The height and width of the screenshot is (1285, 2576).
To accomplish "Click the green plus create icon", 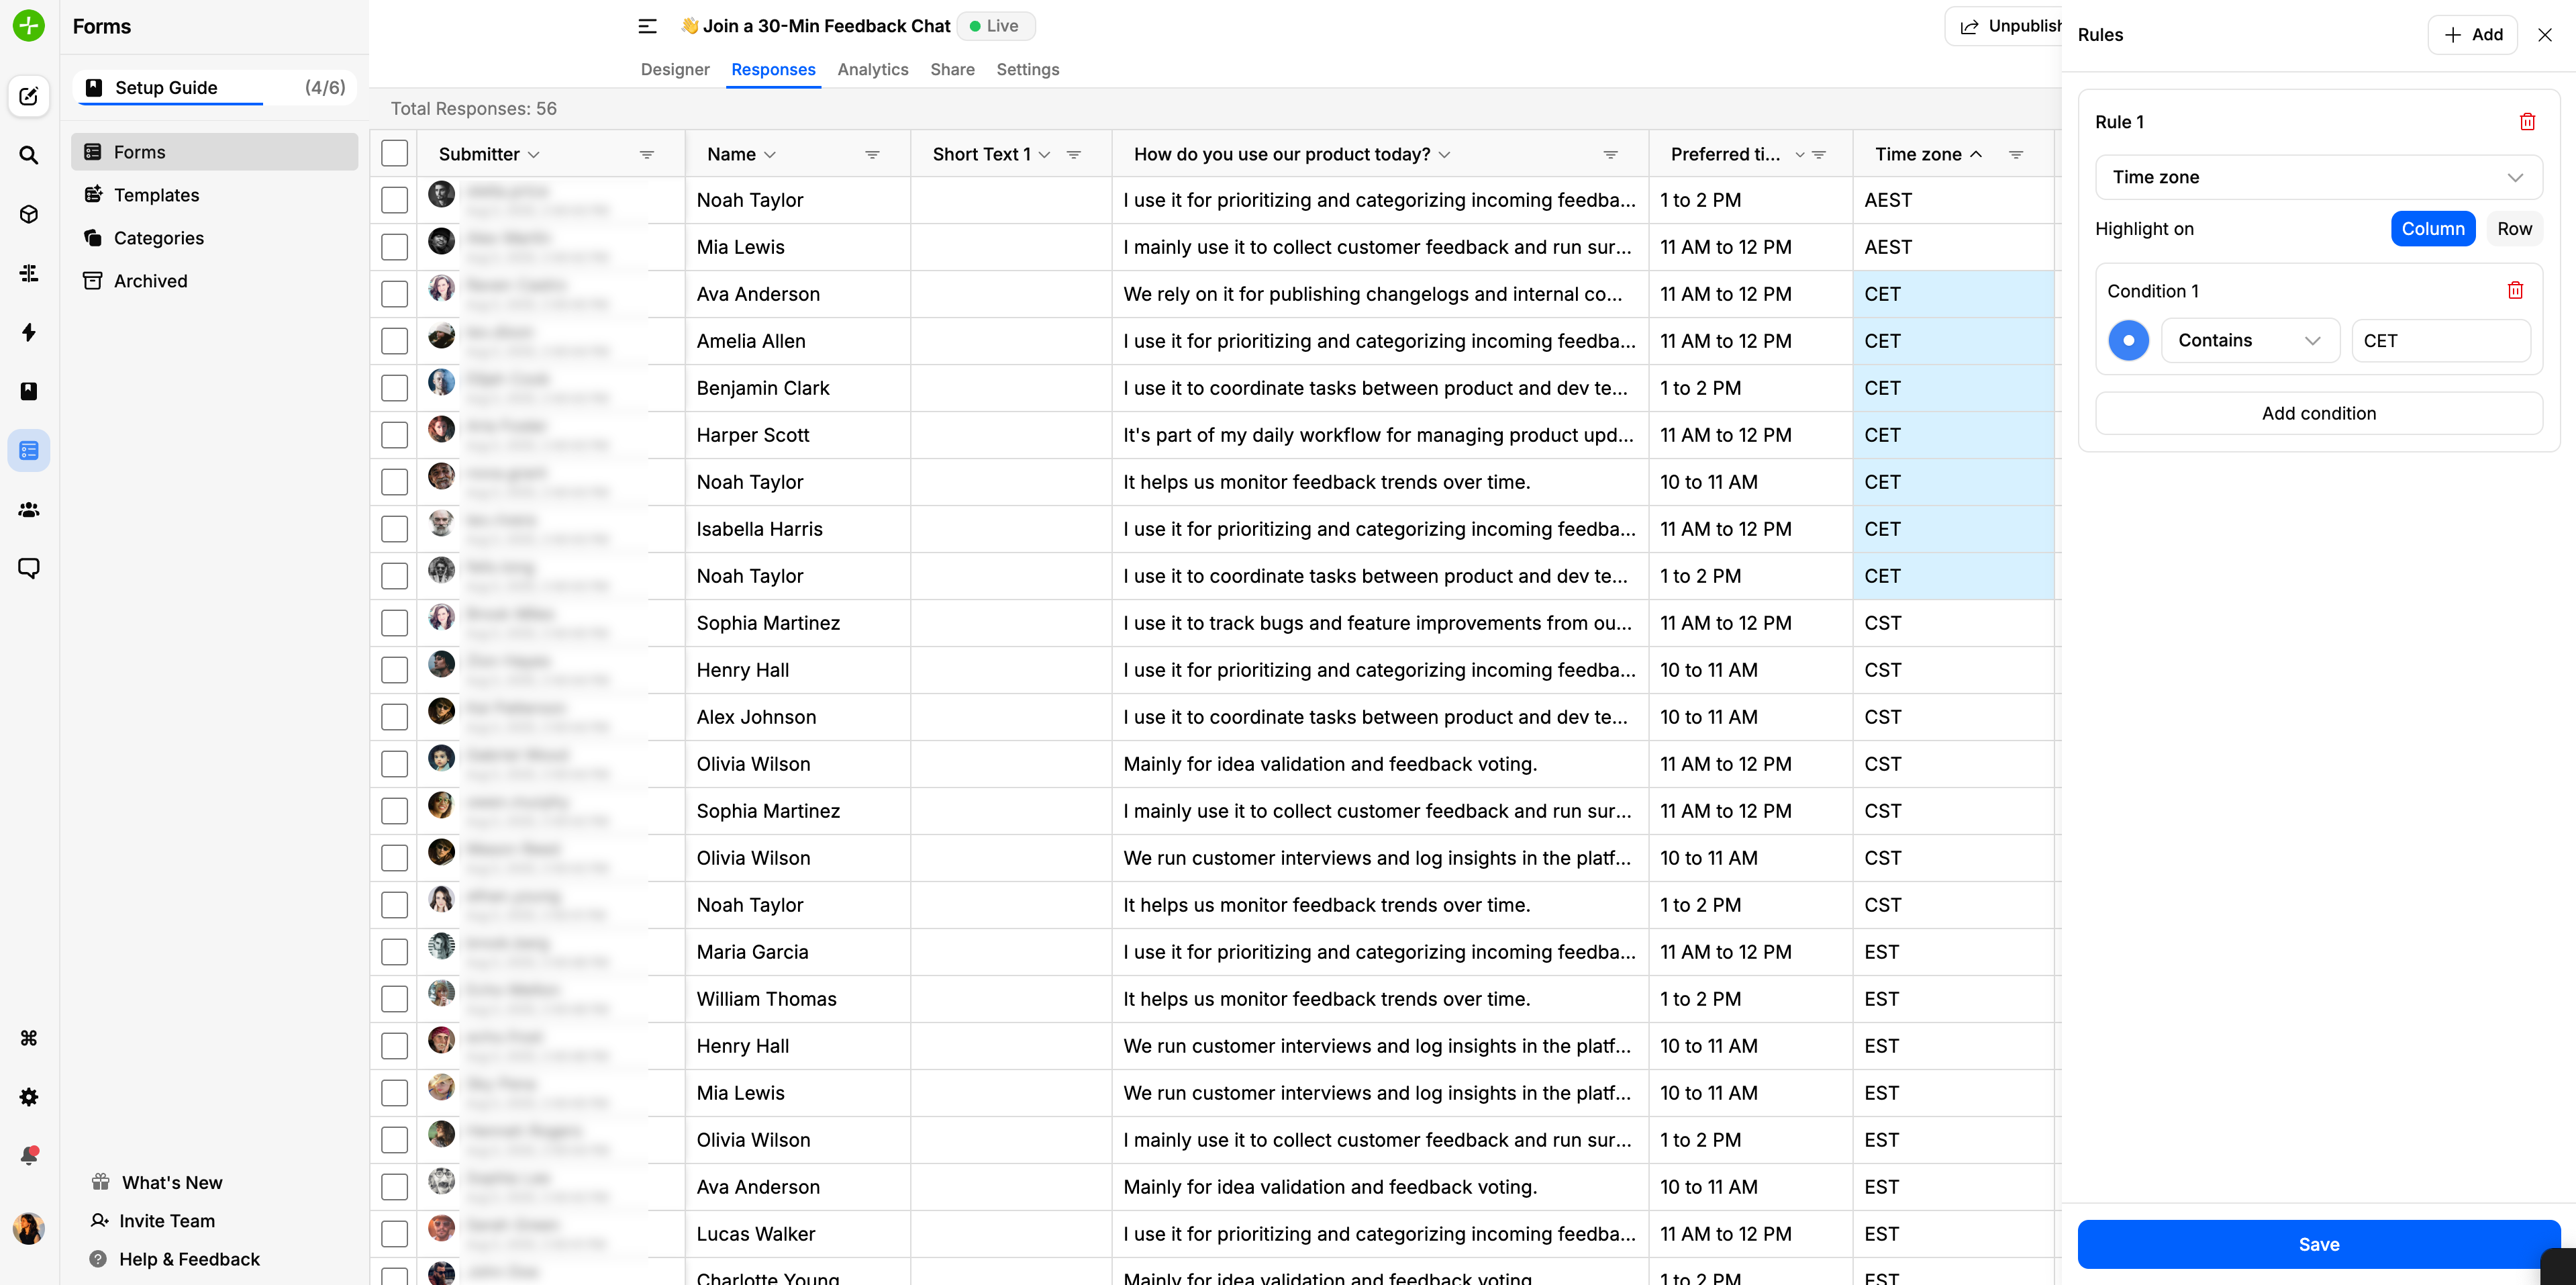I will pyautogui.click(x=29, y=26).
